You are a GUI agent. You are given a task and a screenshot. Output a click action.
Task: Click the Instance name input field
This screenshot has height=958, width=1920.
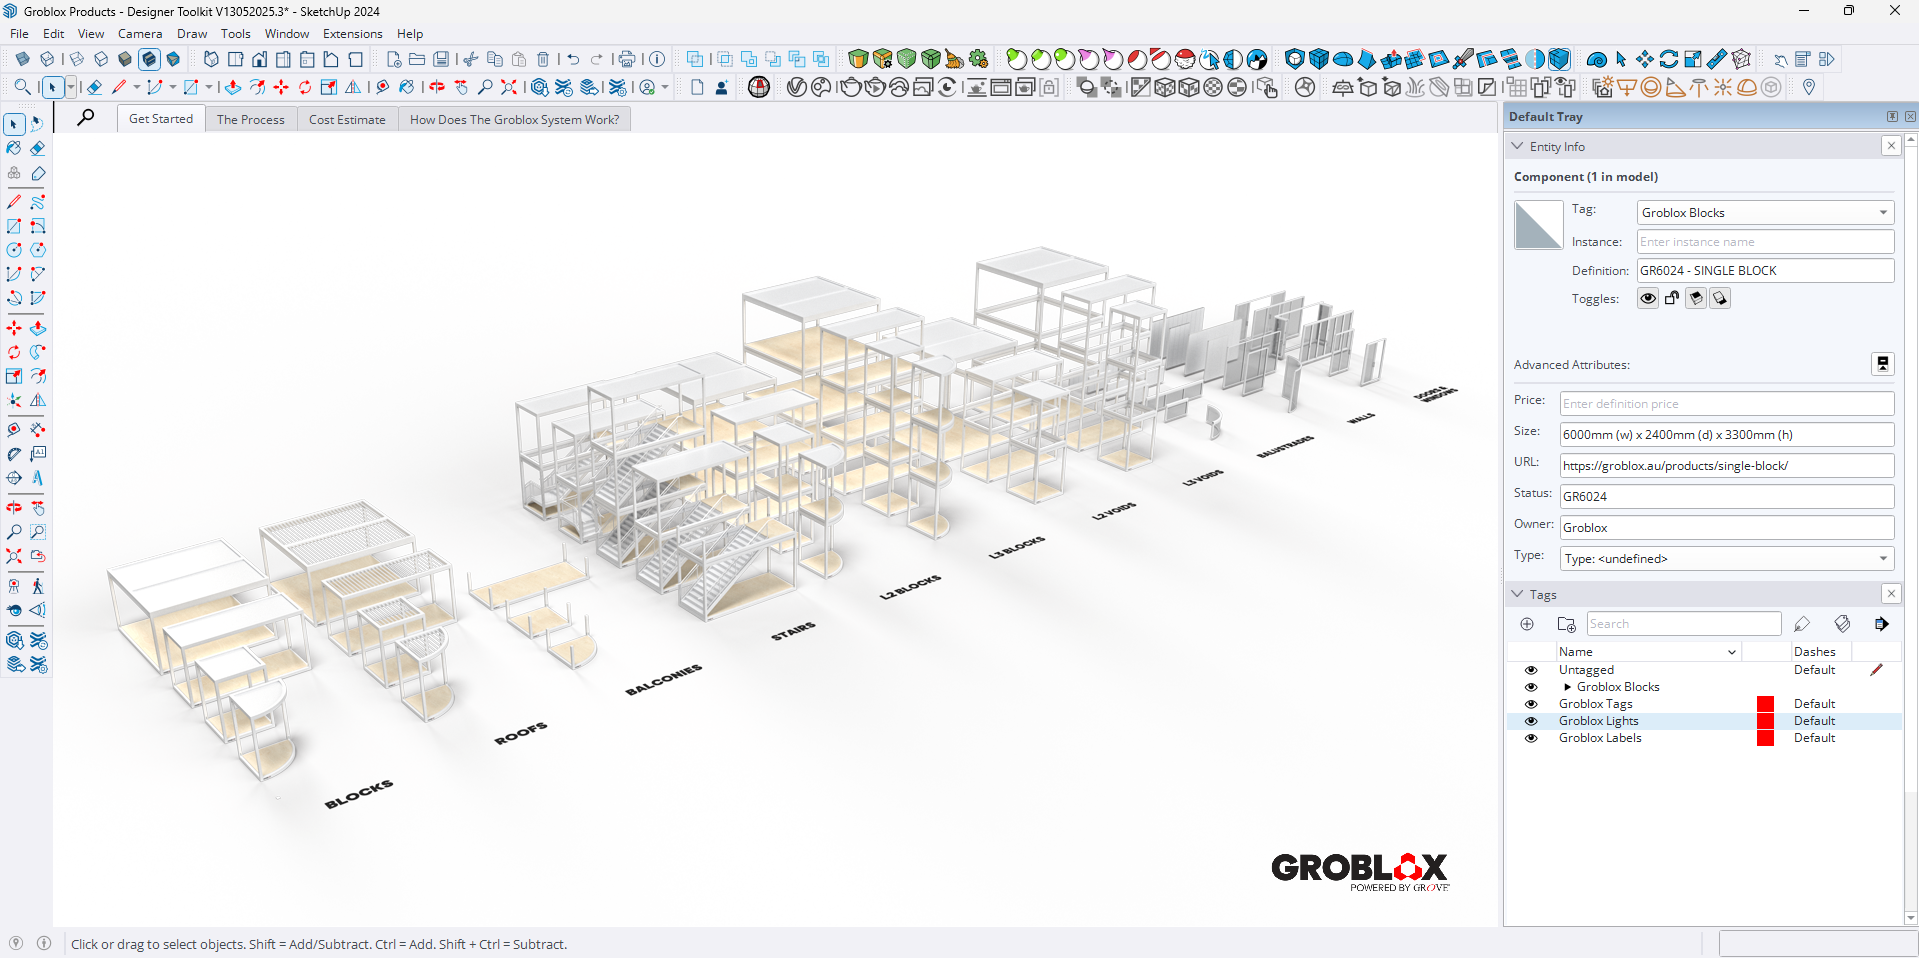pyautogui.click(x=1766, y=241)
